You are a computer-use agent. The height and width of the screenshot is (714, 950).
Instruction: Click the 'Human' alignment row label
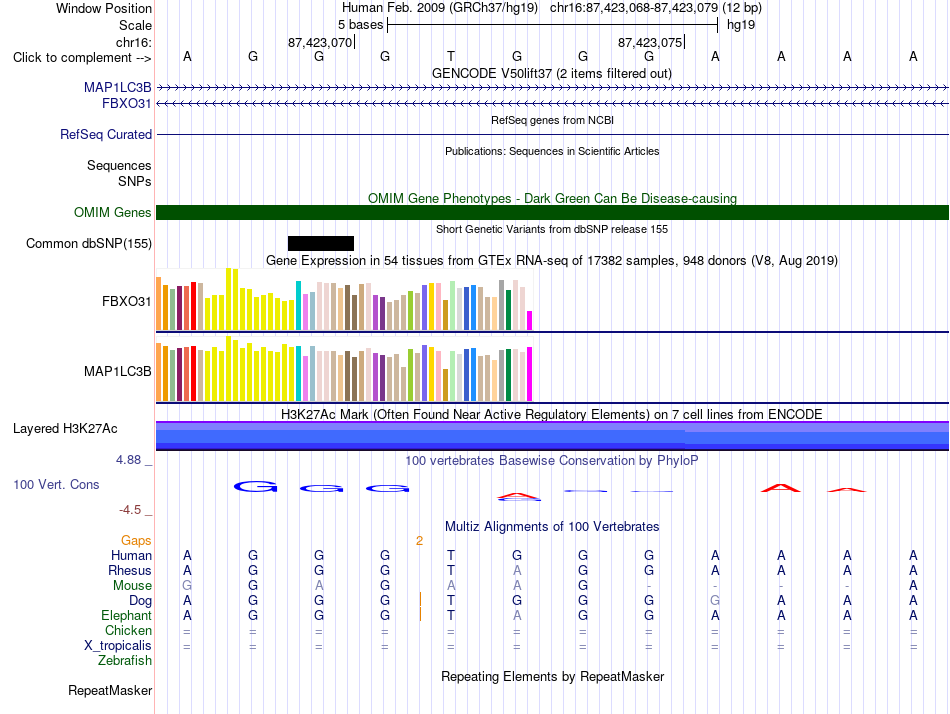(131, 556)
